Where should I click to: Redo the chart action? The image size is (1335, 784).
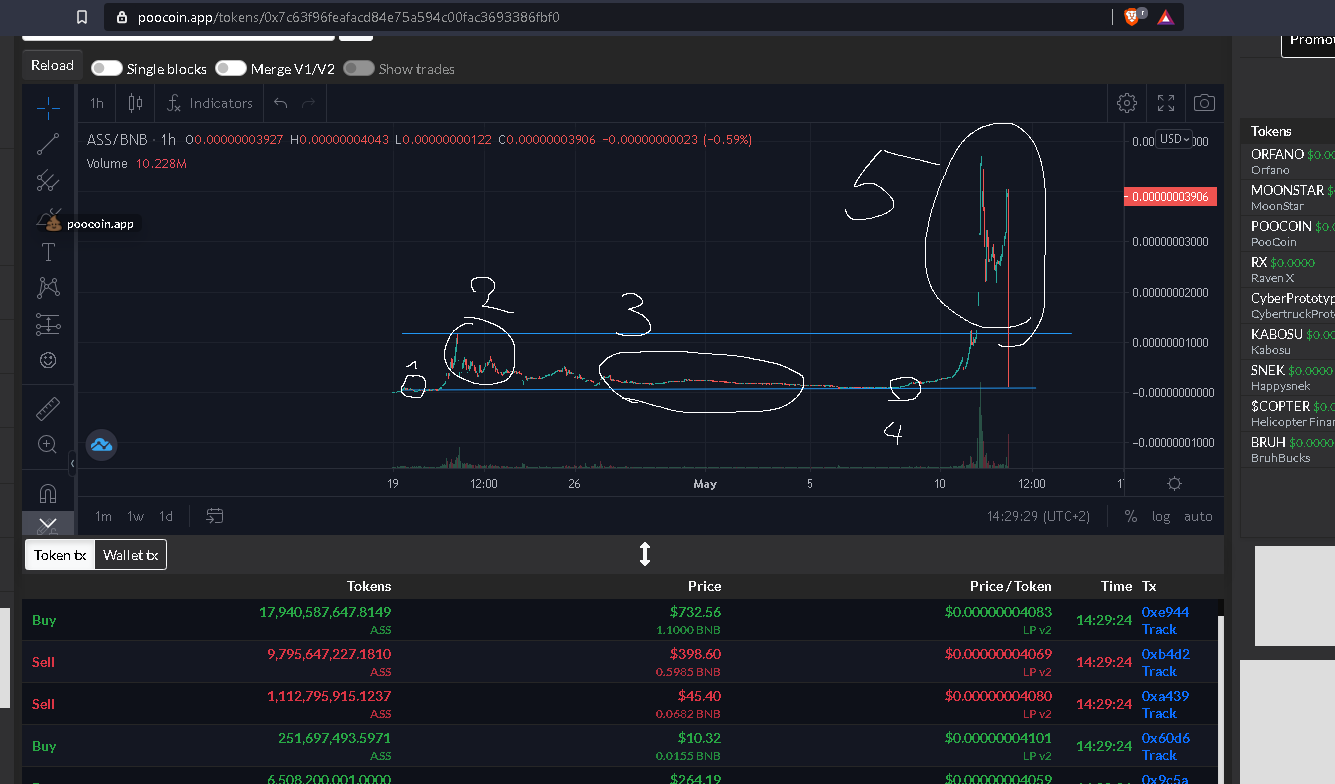(309, 103)
